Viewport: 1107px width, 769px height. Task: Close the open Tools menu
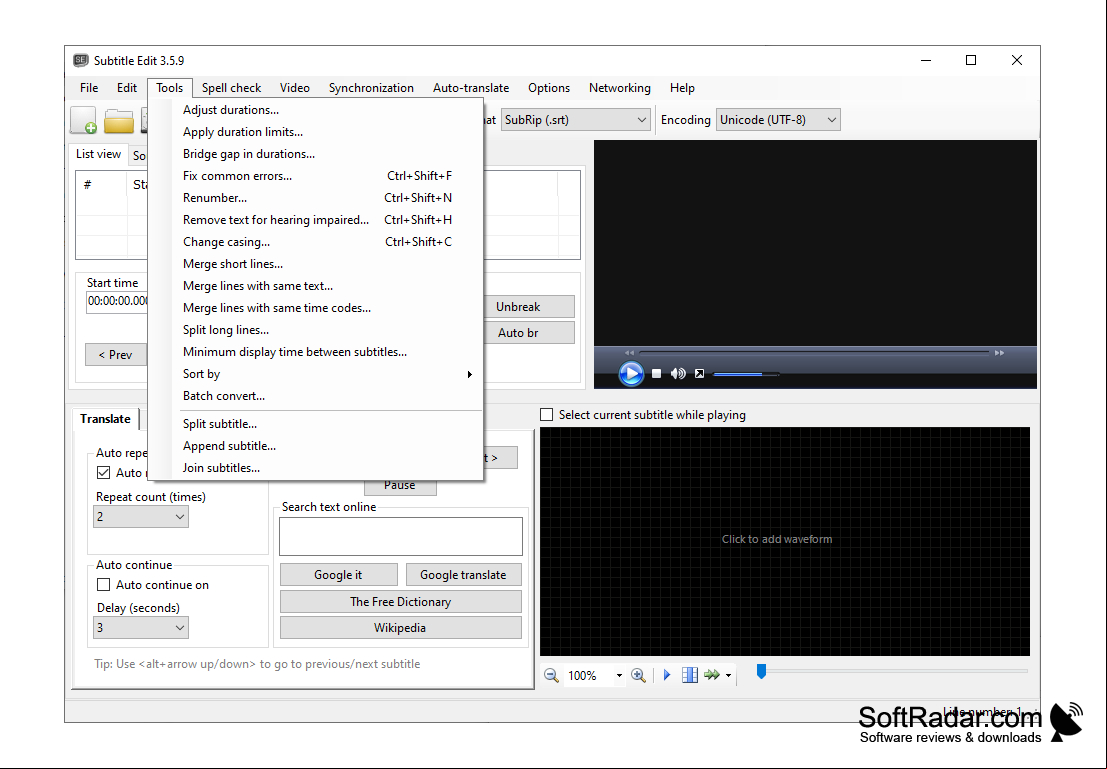(169, 88)
